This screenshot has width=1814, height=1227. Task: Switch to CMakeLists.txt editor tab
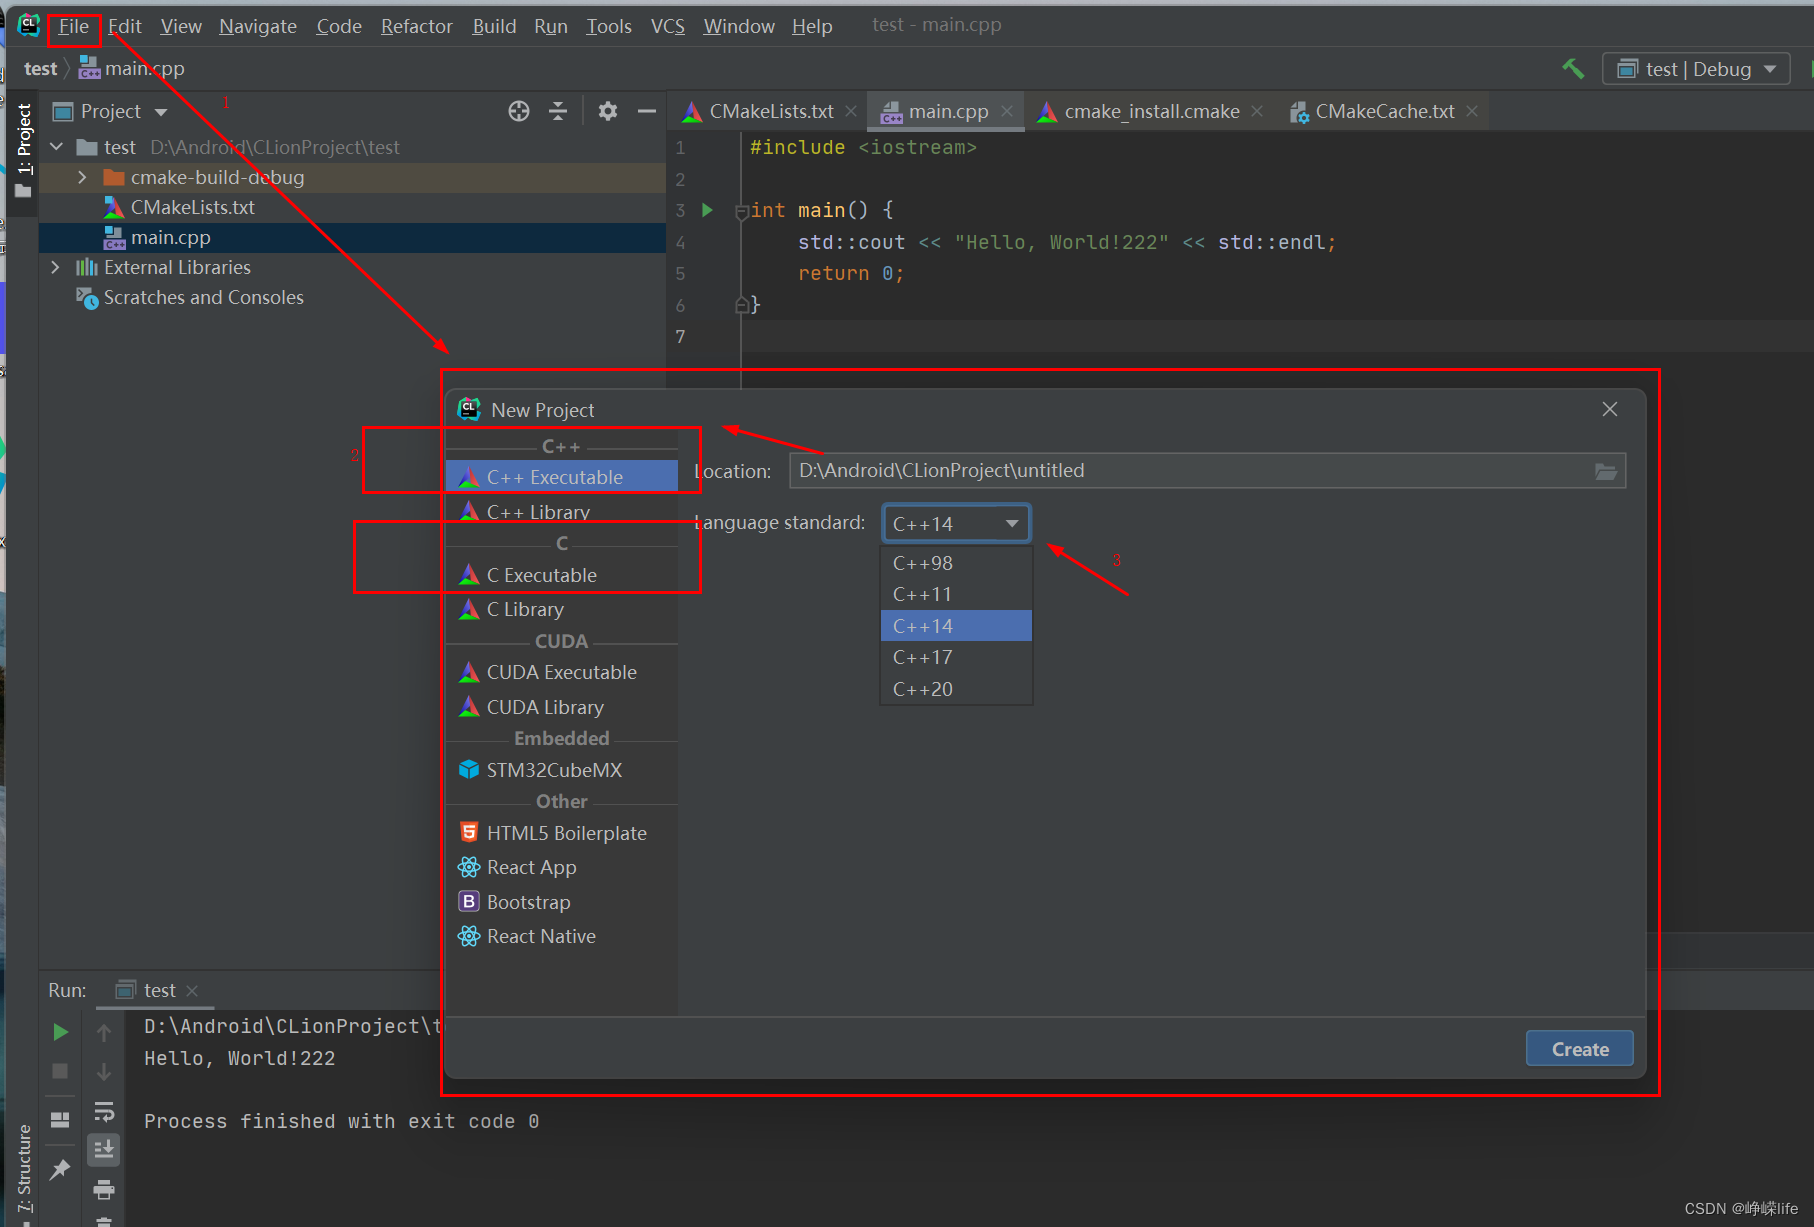(x=770, y=111)
